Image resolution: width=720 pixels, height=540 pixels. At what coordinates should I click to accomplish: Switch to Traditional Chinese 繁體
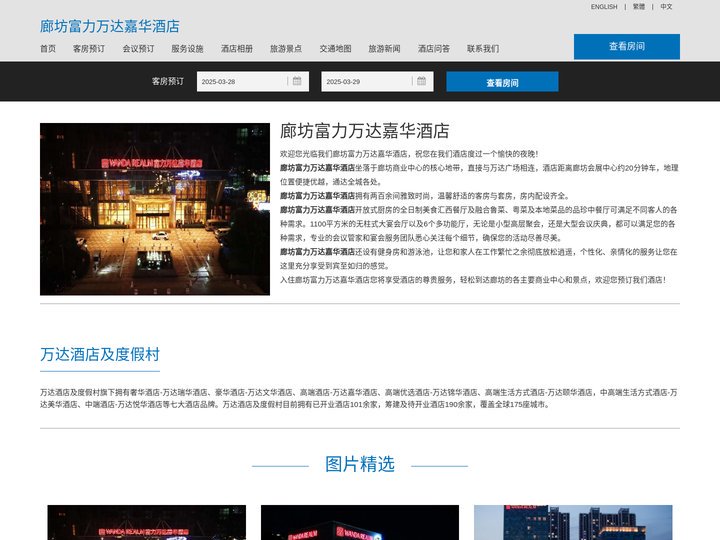point(639,7)
